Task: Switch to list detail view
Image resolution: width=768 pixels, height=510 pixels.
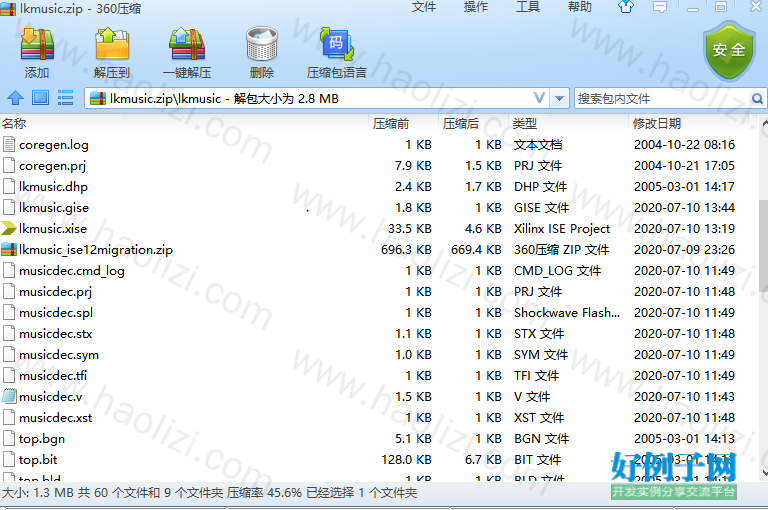Action: coord(65,98)
